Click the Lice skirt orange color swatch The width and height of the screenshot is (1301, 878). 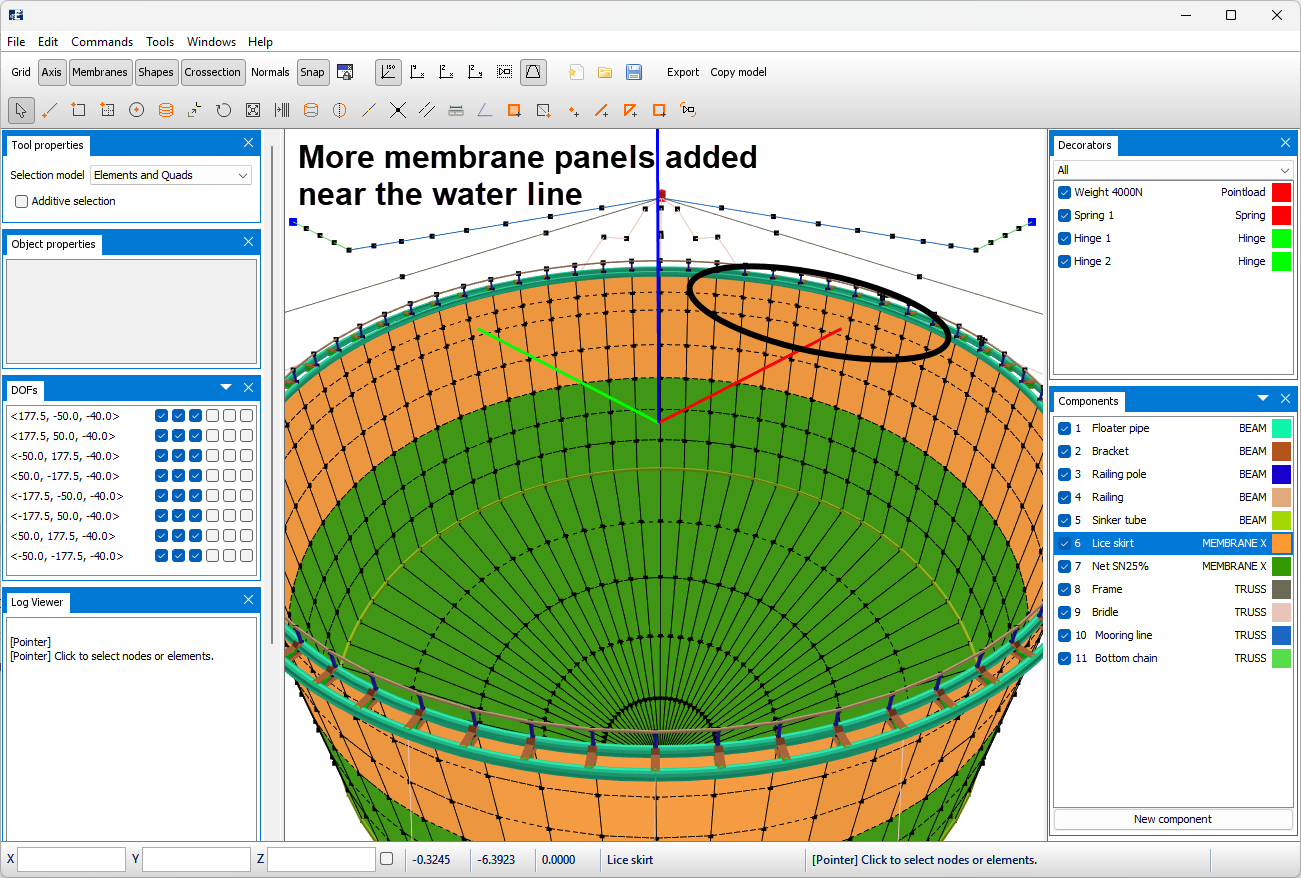1281,543
